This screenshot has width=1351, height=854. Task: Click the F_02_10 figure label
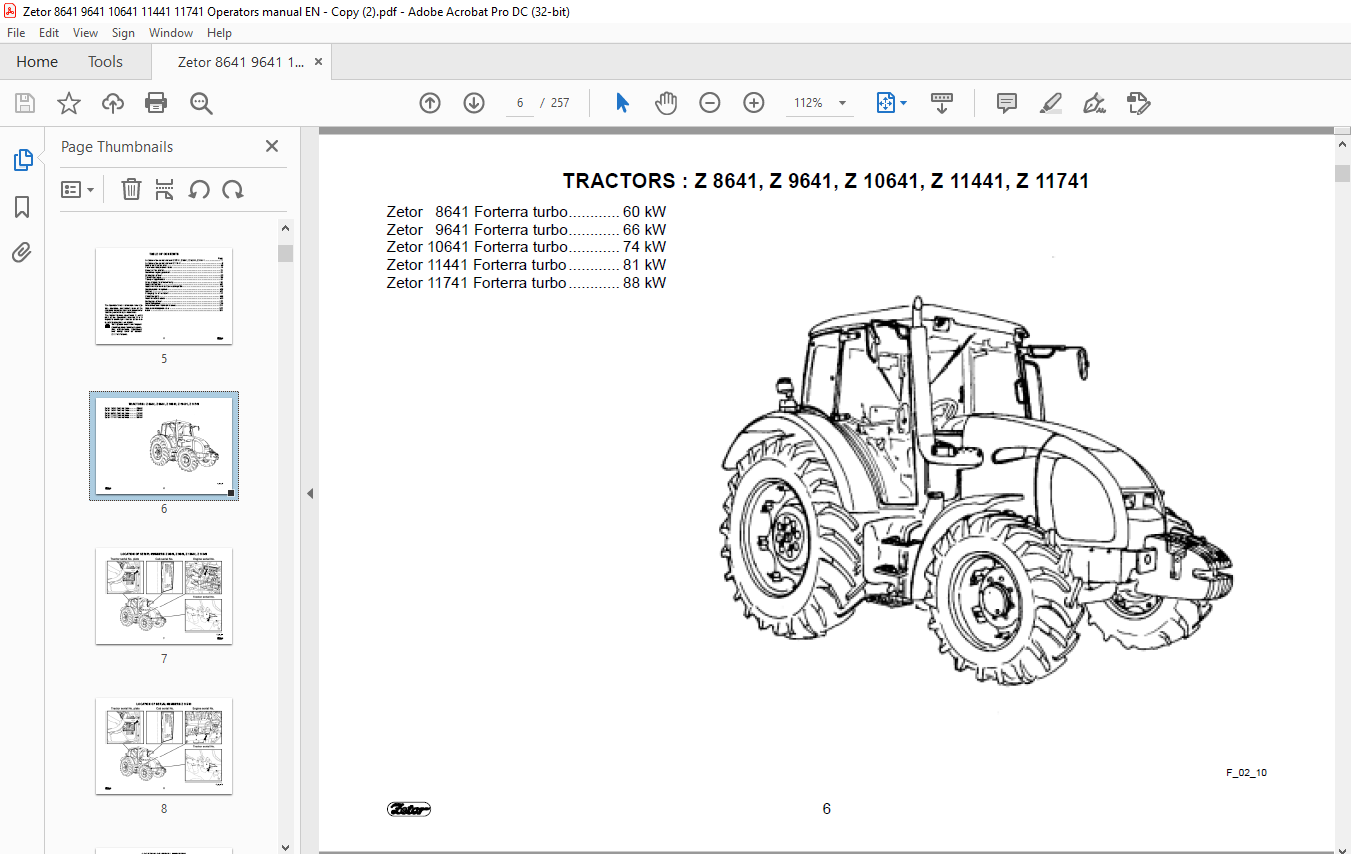pyautogui.click(x=1247, y=772)
